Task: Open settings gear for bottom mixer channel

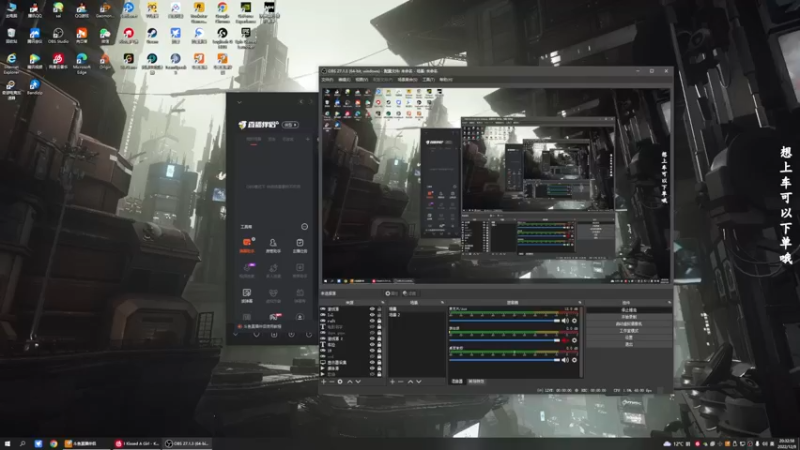Action: click(574, 360)
